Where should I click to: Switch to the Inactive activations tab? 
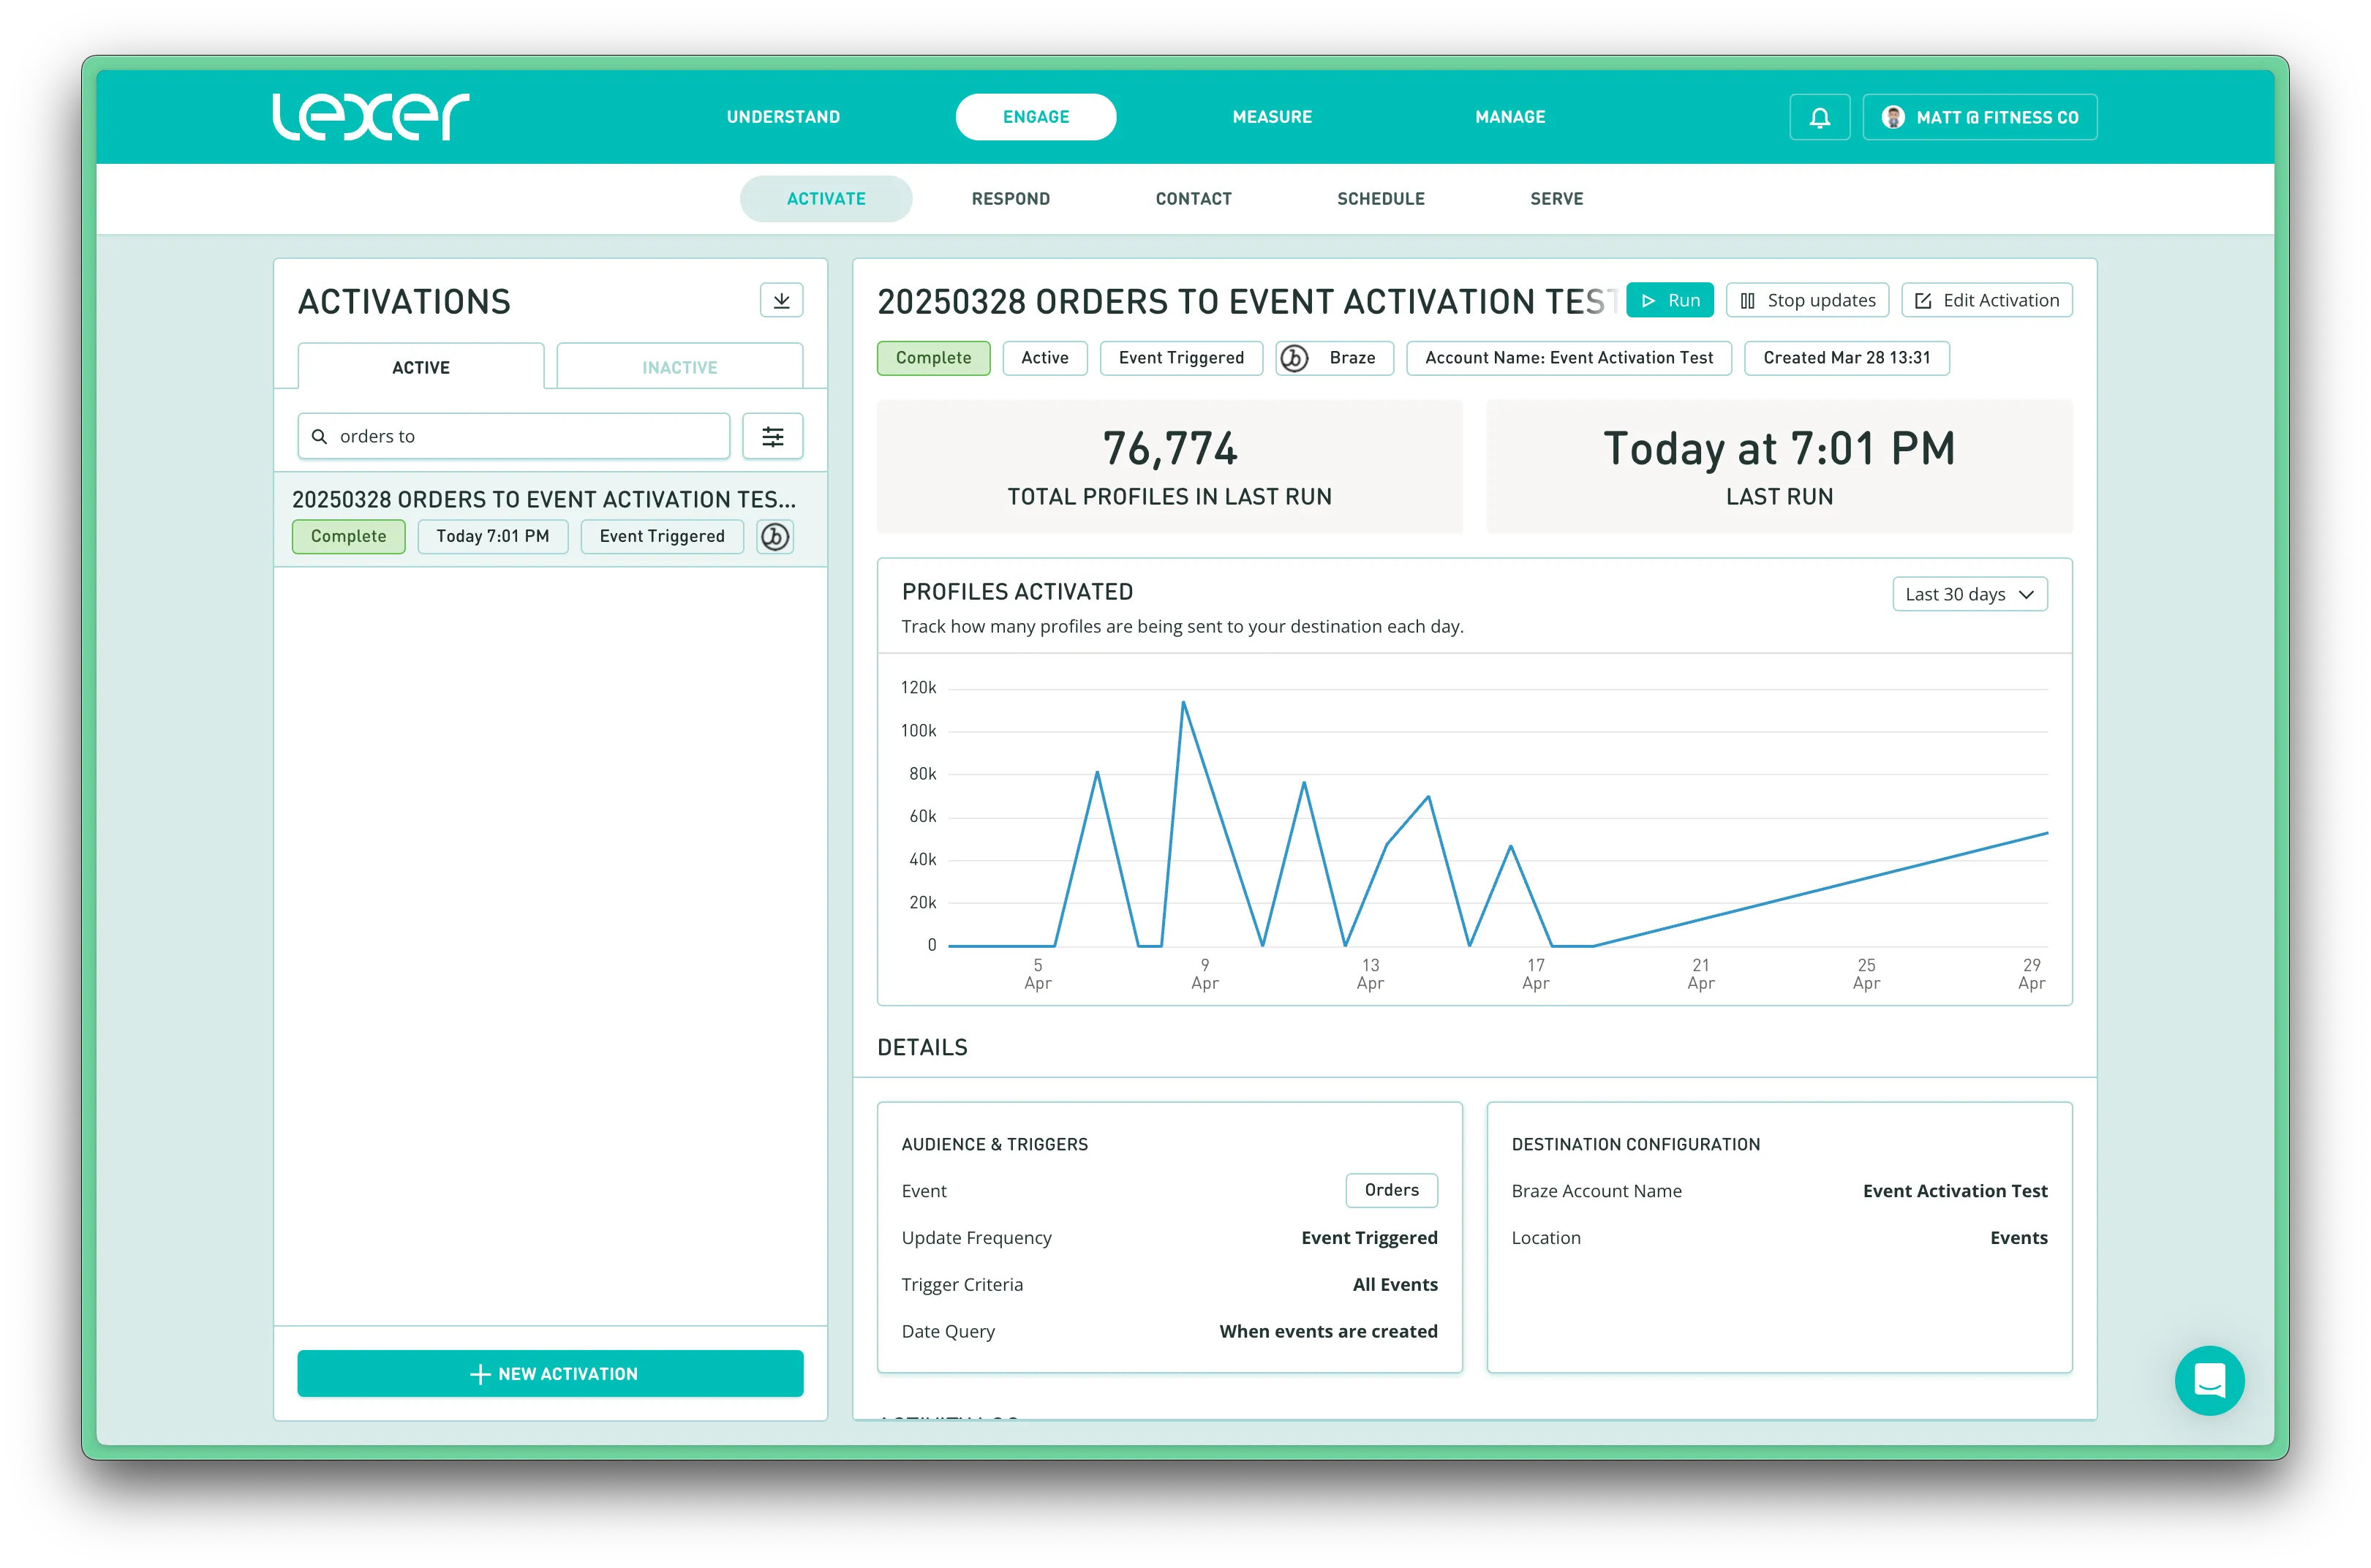point(679,367)
